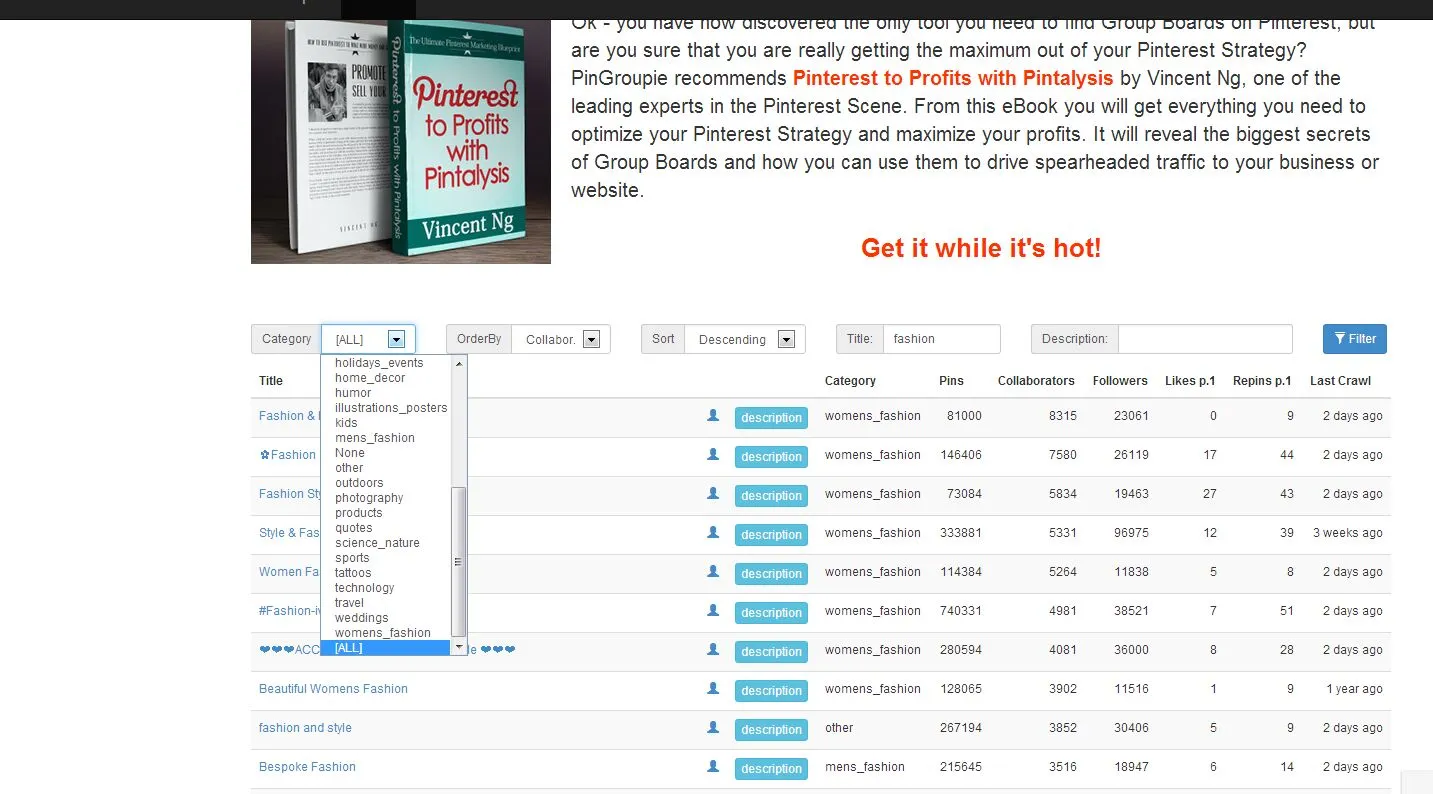This screenshot has width=1433, height=794.
Task: Click the scroll-up arrow of the category list
Action: point(459,364)
